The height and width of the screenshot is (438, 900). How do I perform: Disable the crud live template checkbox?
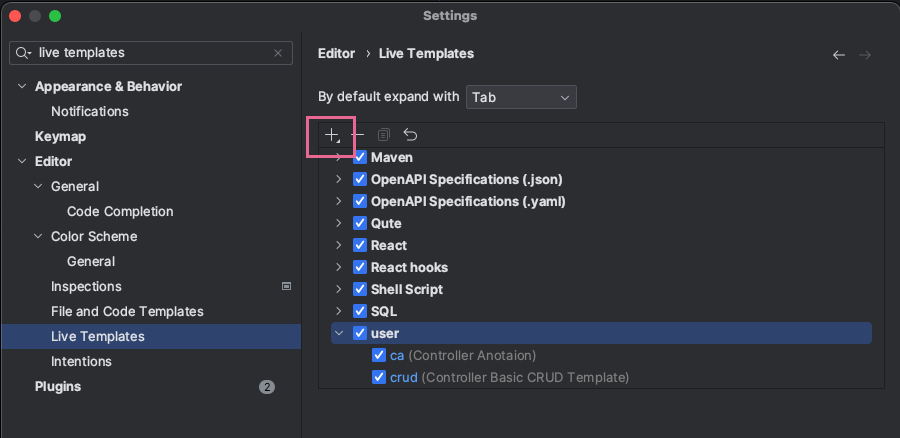tap(378, 377)
